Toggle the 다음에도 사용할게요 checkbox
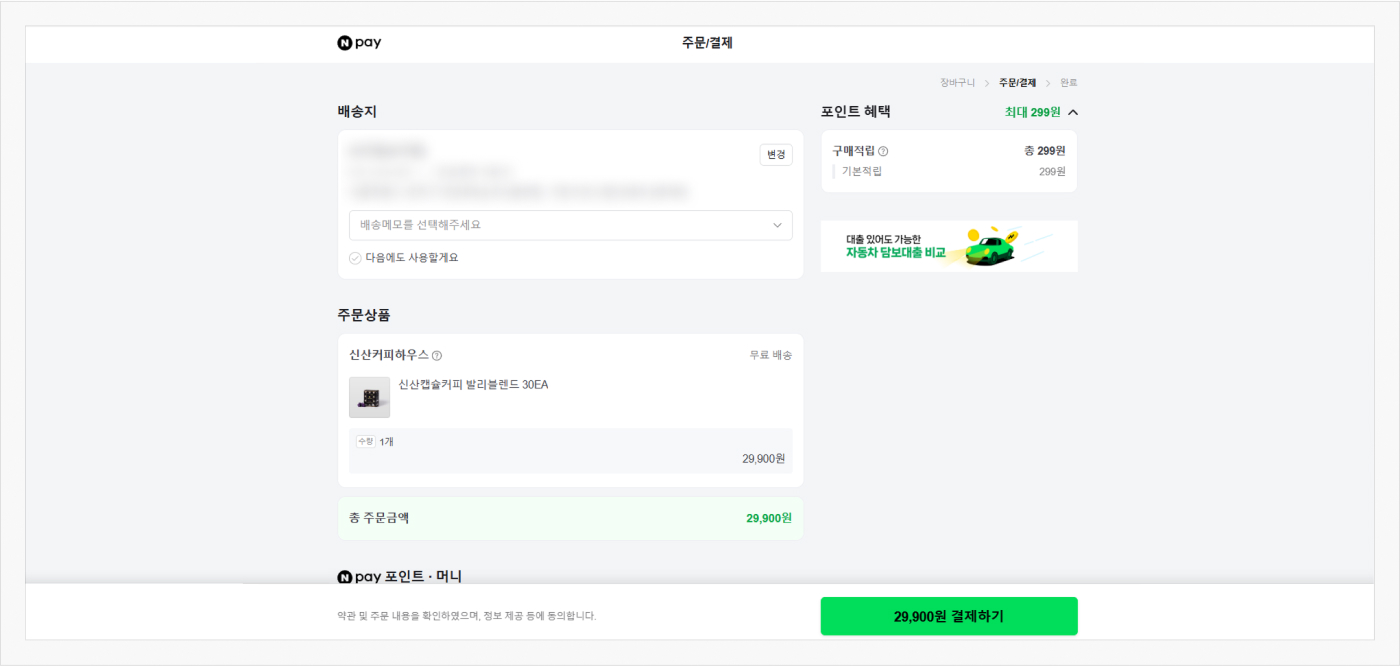 click(355, 257)
